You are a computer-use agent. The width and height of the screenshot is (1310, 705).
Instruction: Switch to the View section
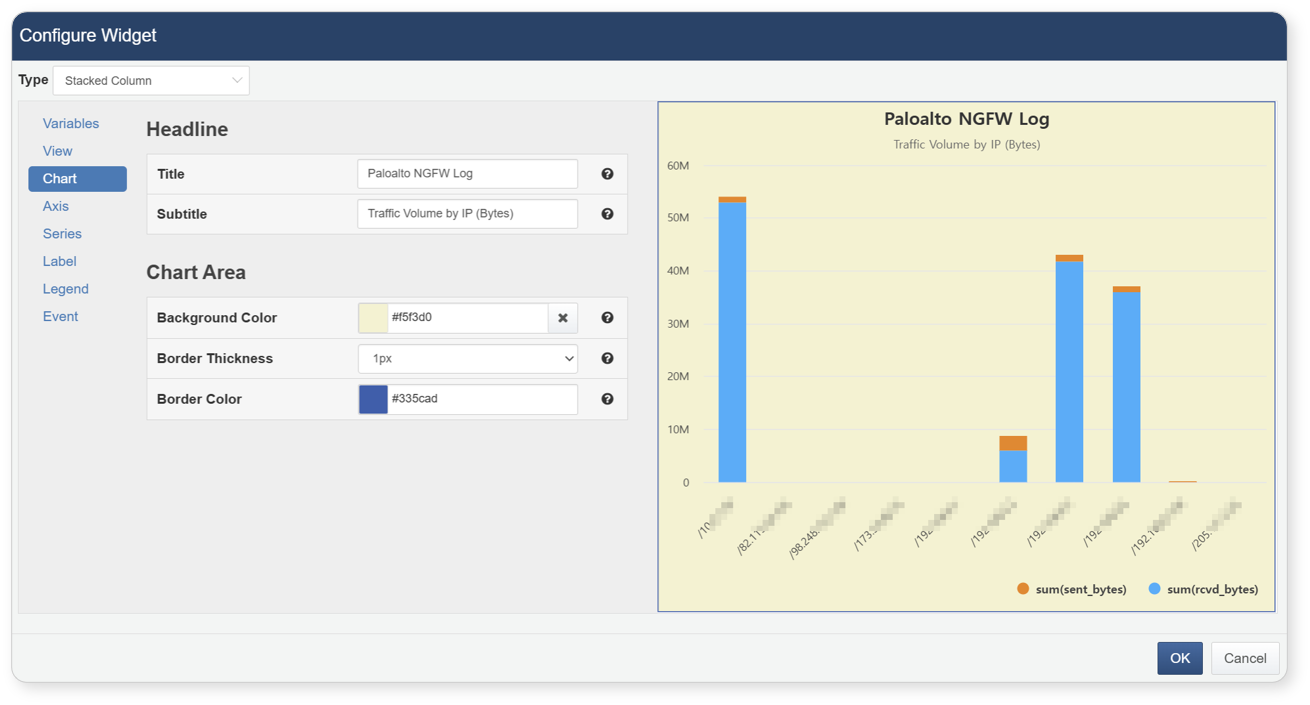pyautogui.click(x=57, y=151)
